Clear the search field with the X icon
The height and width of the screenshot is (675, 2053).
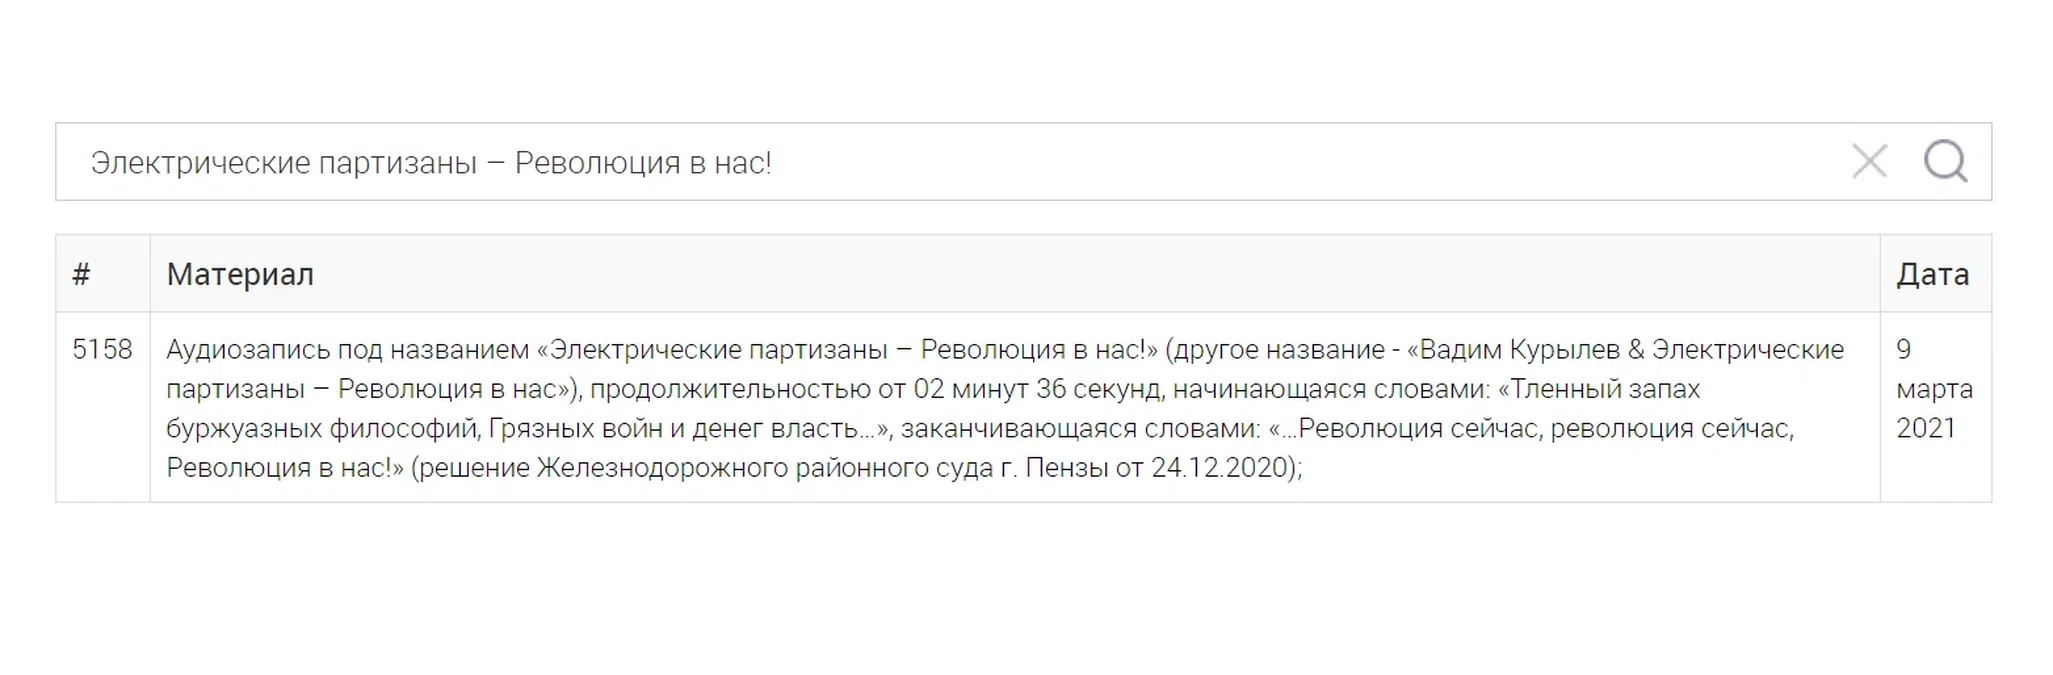pyautogui.click(x=1868, y=161)
